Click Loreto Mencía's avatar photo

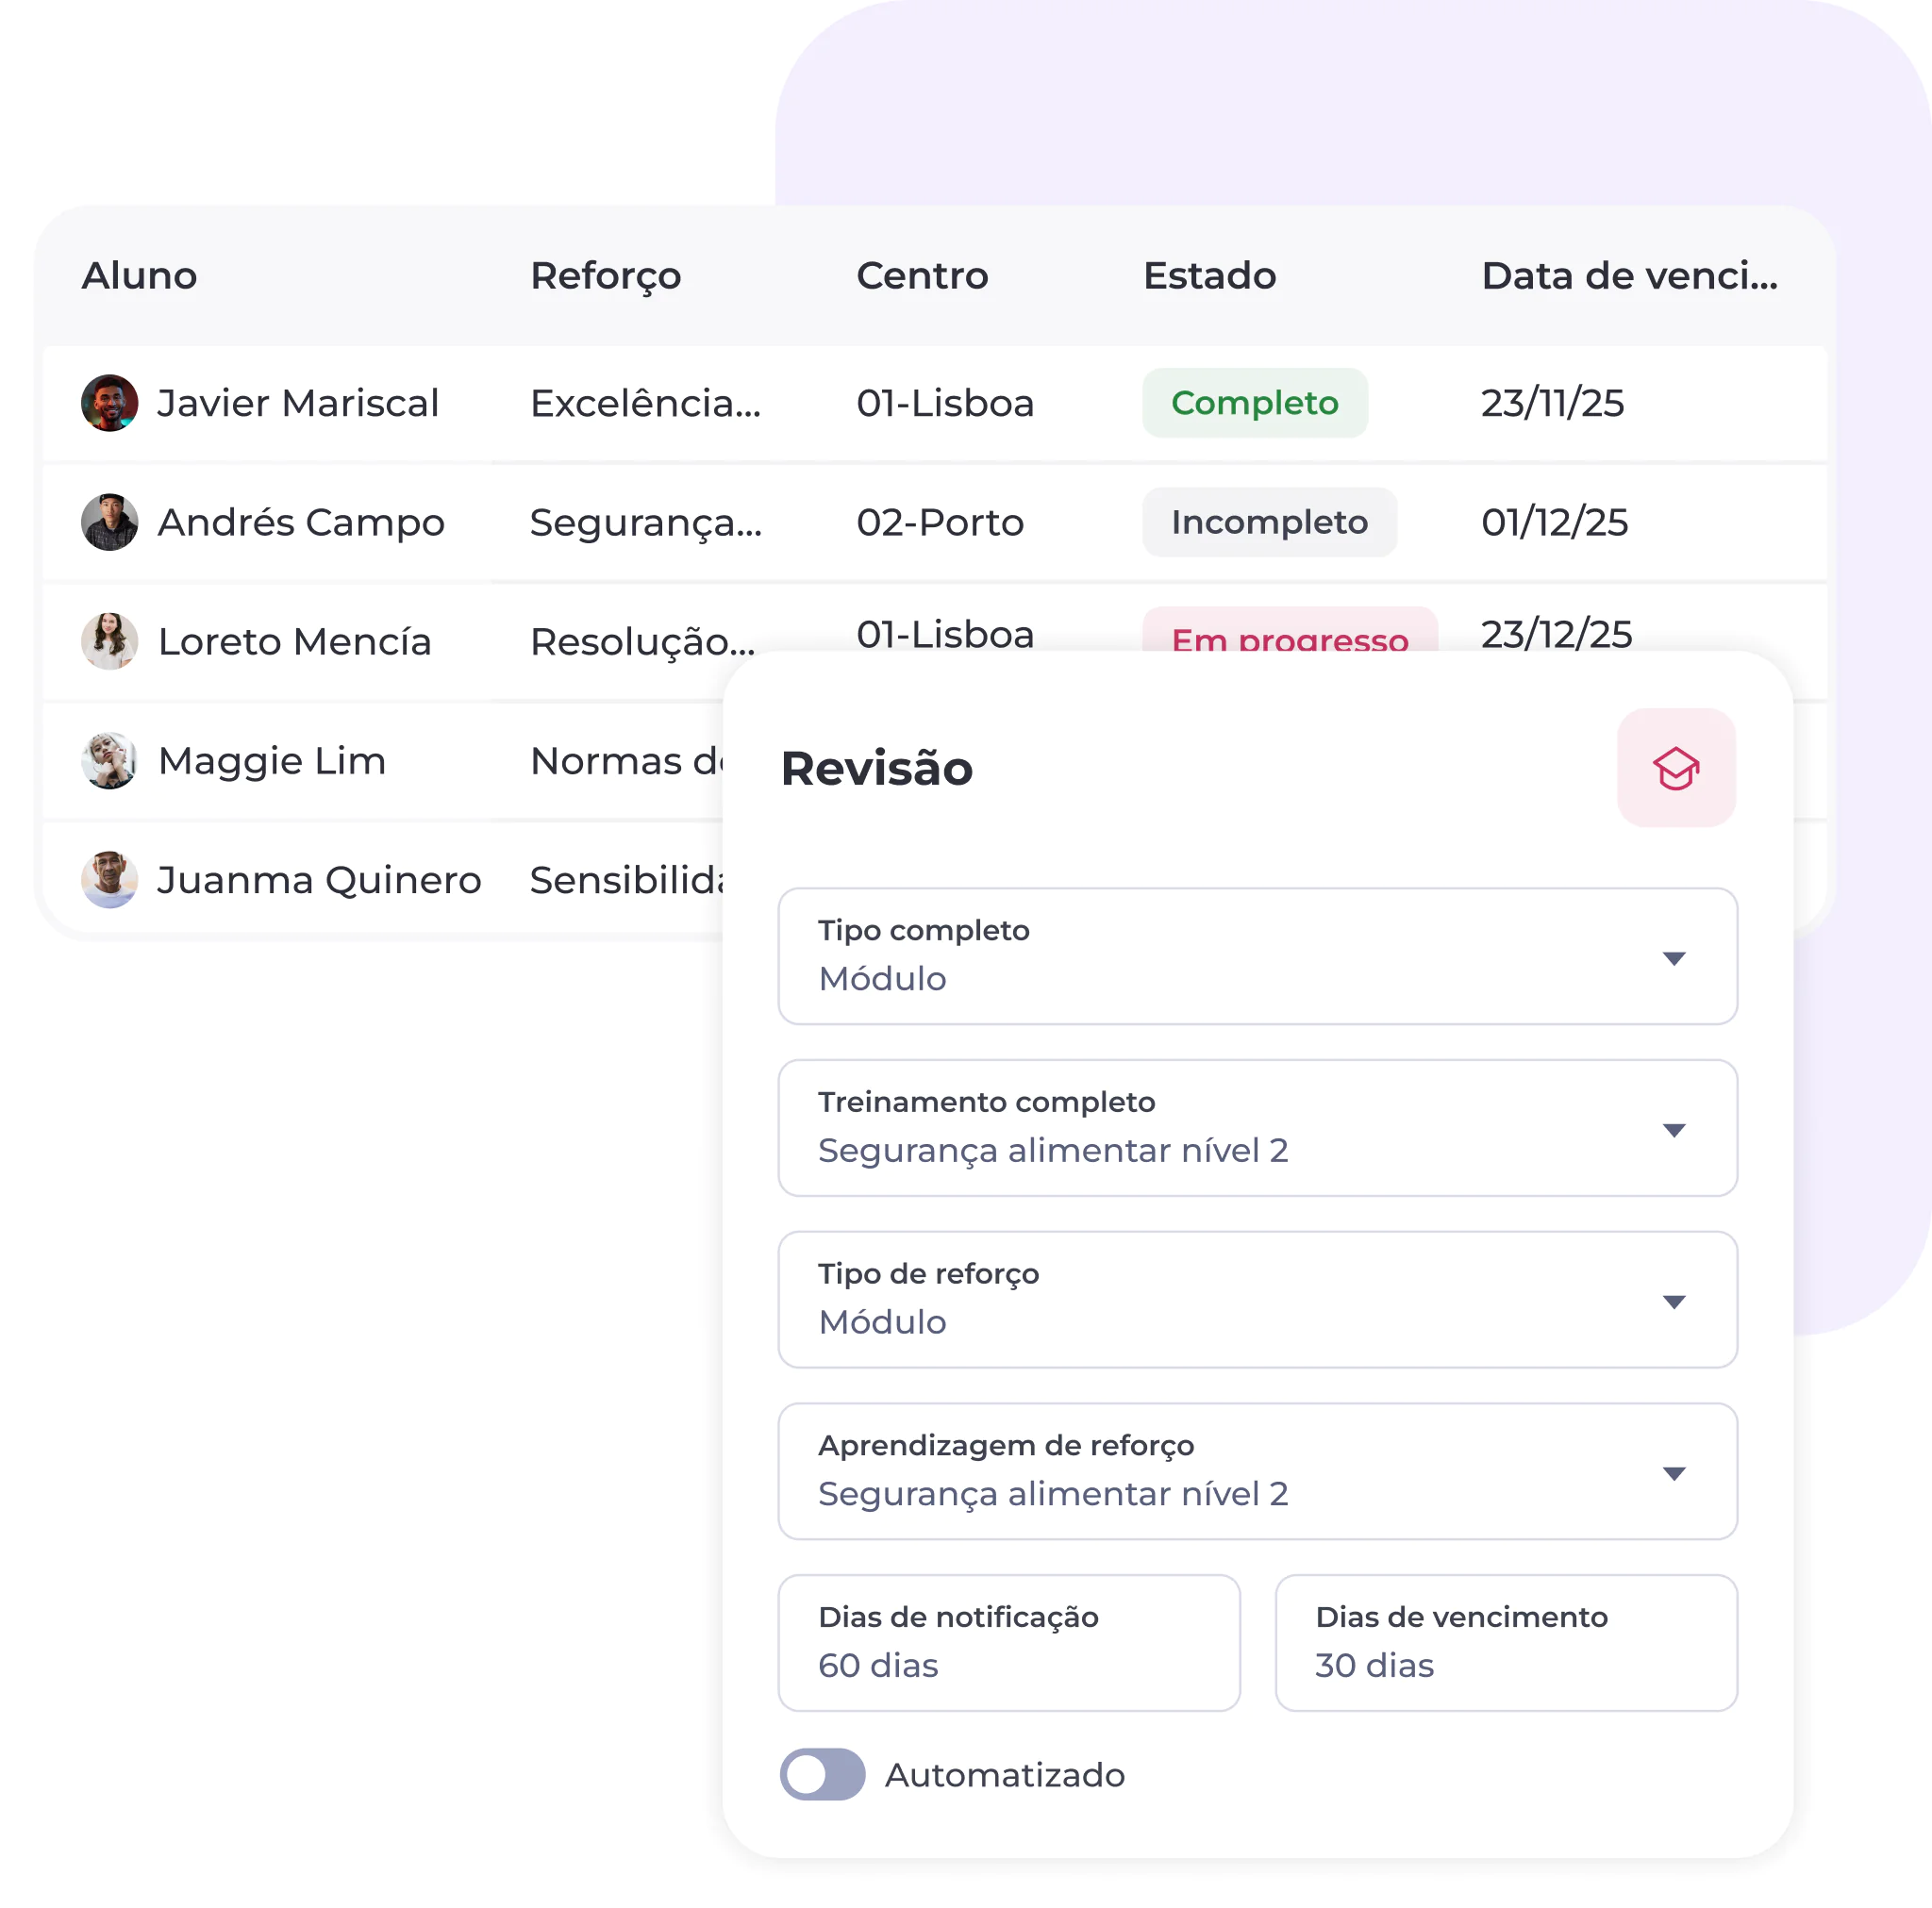109,641
